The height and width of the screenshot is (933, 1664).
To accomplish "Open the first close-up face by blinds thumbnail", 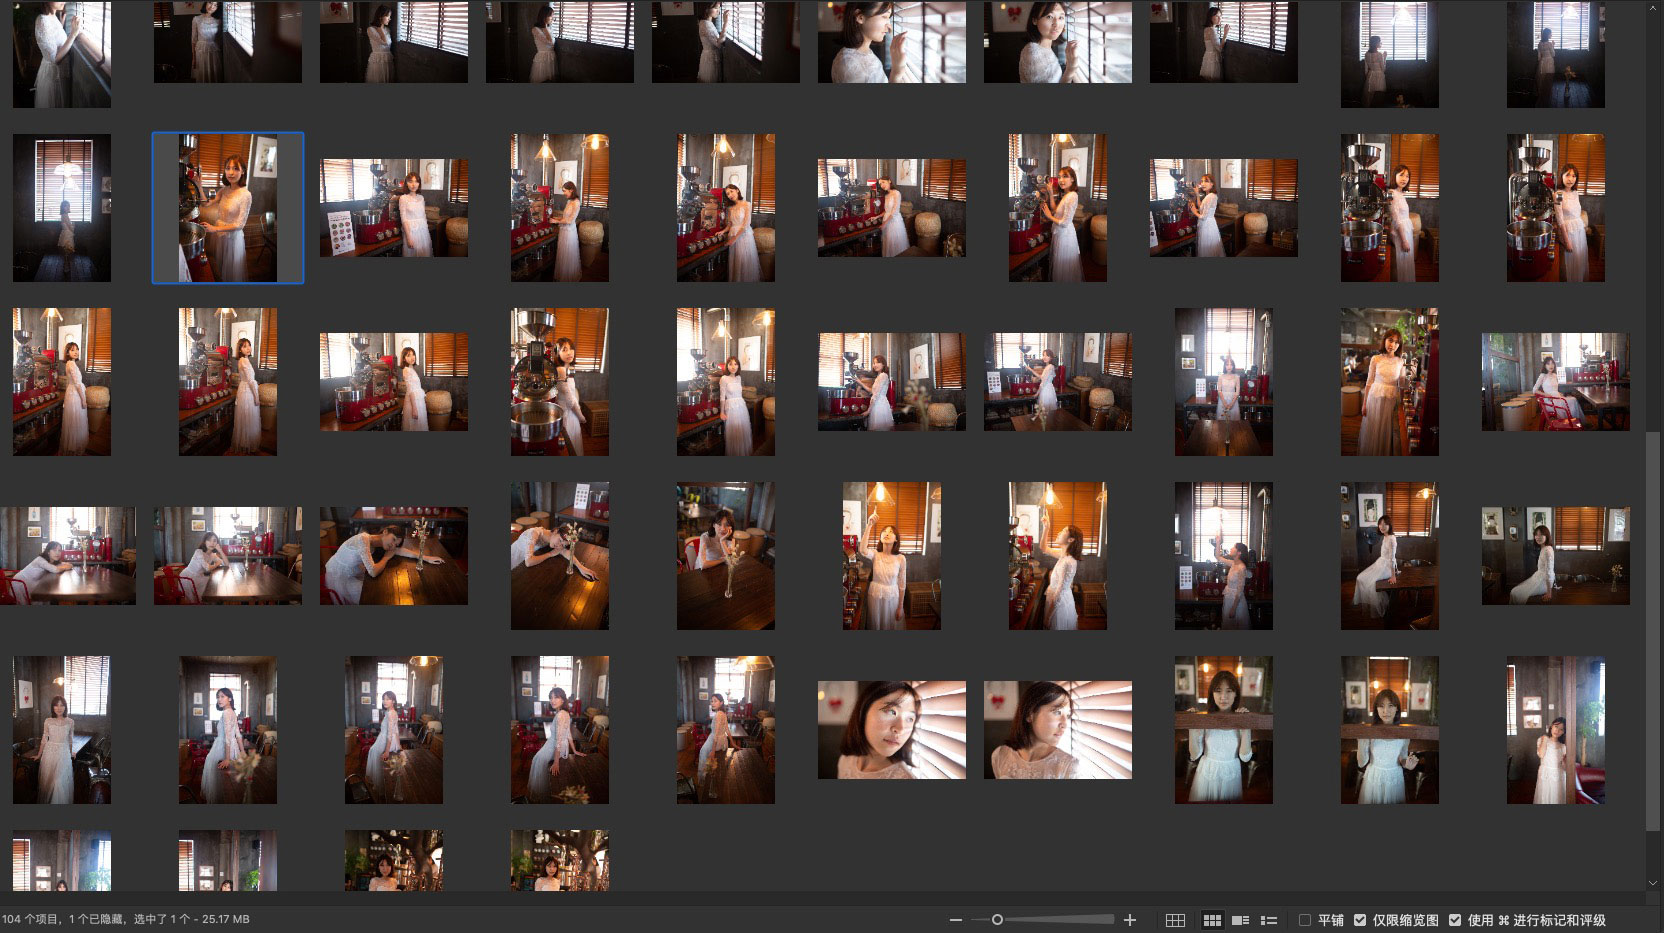I will [892, 730].
